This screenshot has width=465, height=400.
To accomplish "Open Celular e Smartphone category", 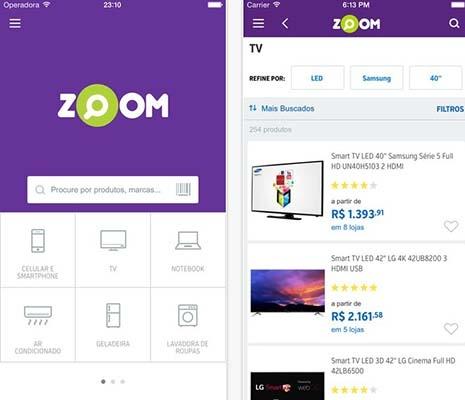I will click(x=38, y=250).
